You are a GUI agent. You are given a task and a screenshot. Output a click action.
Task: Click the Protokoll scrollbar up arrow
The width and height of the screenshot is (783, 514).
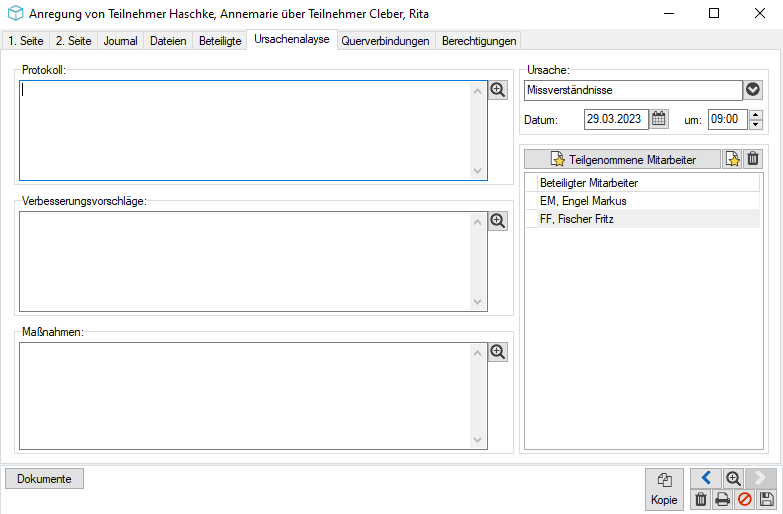click(x=478, y=91)
